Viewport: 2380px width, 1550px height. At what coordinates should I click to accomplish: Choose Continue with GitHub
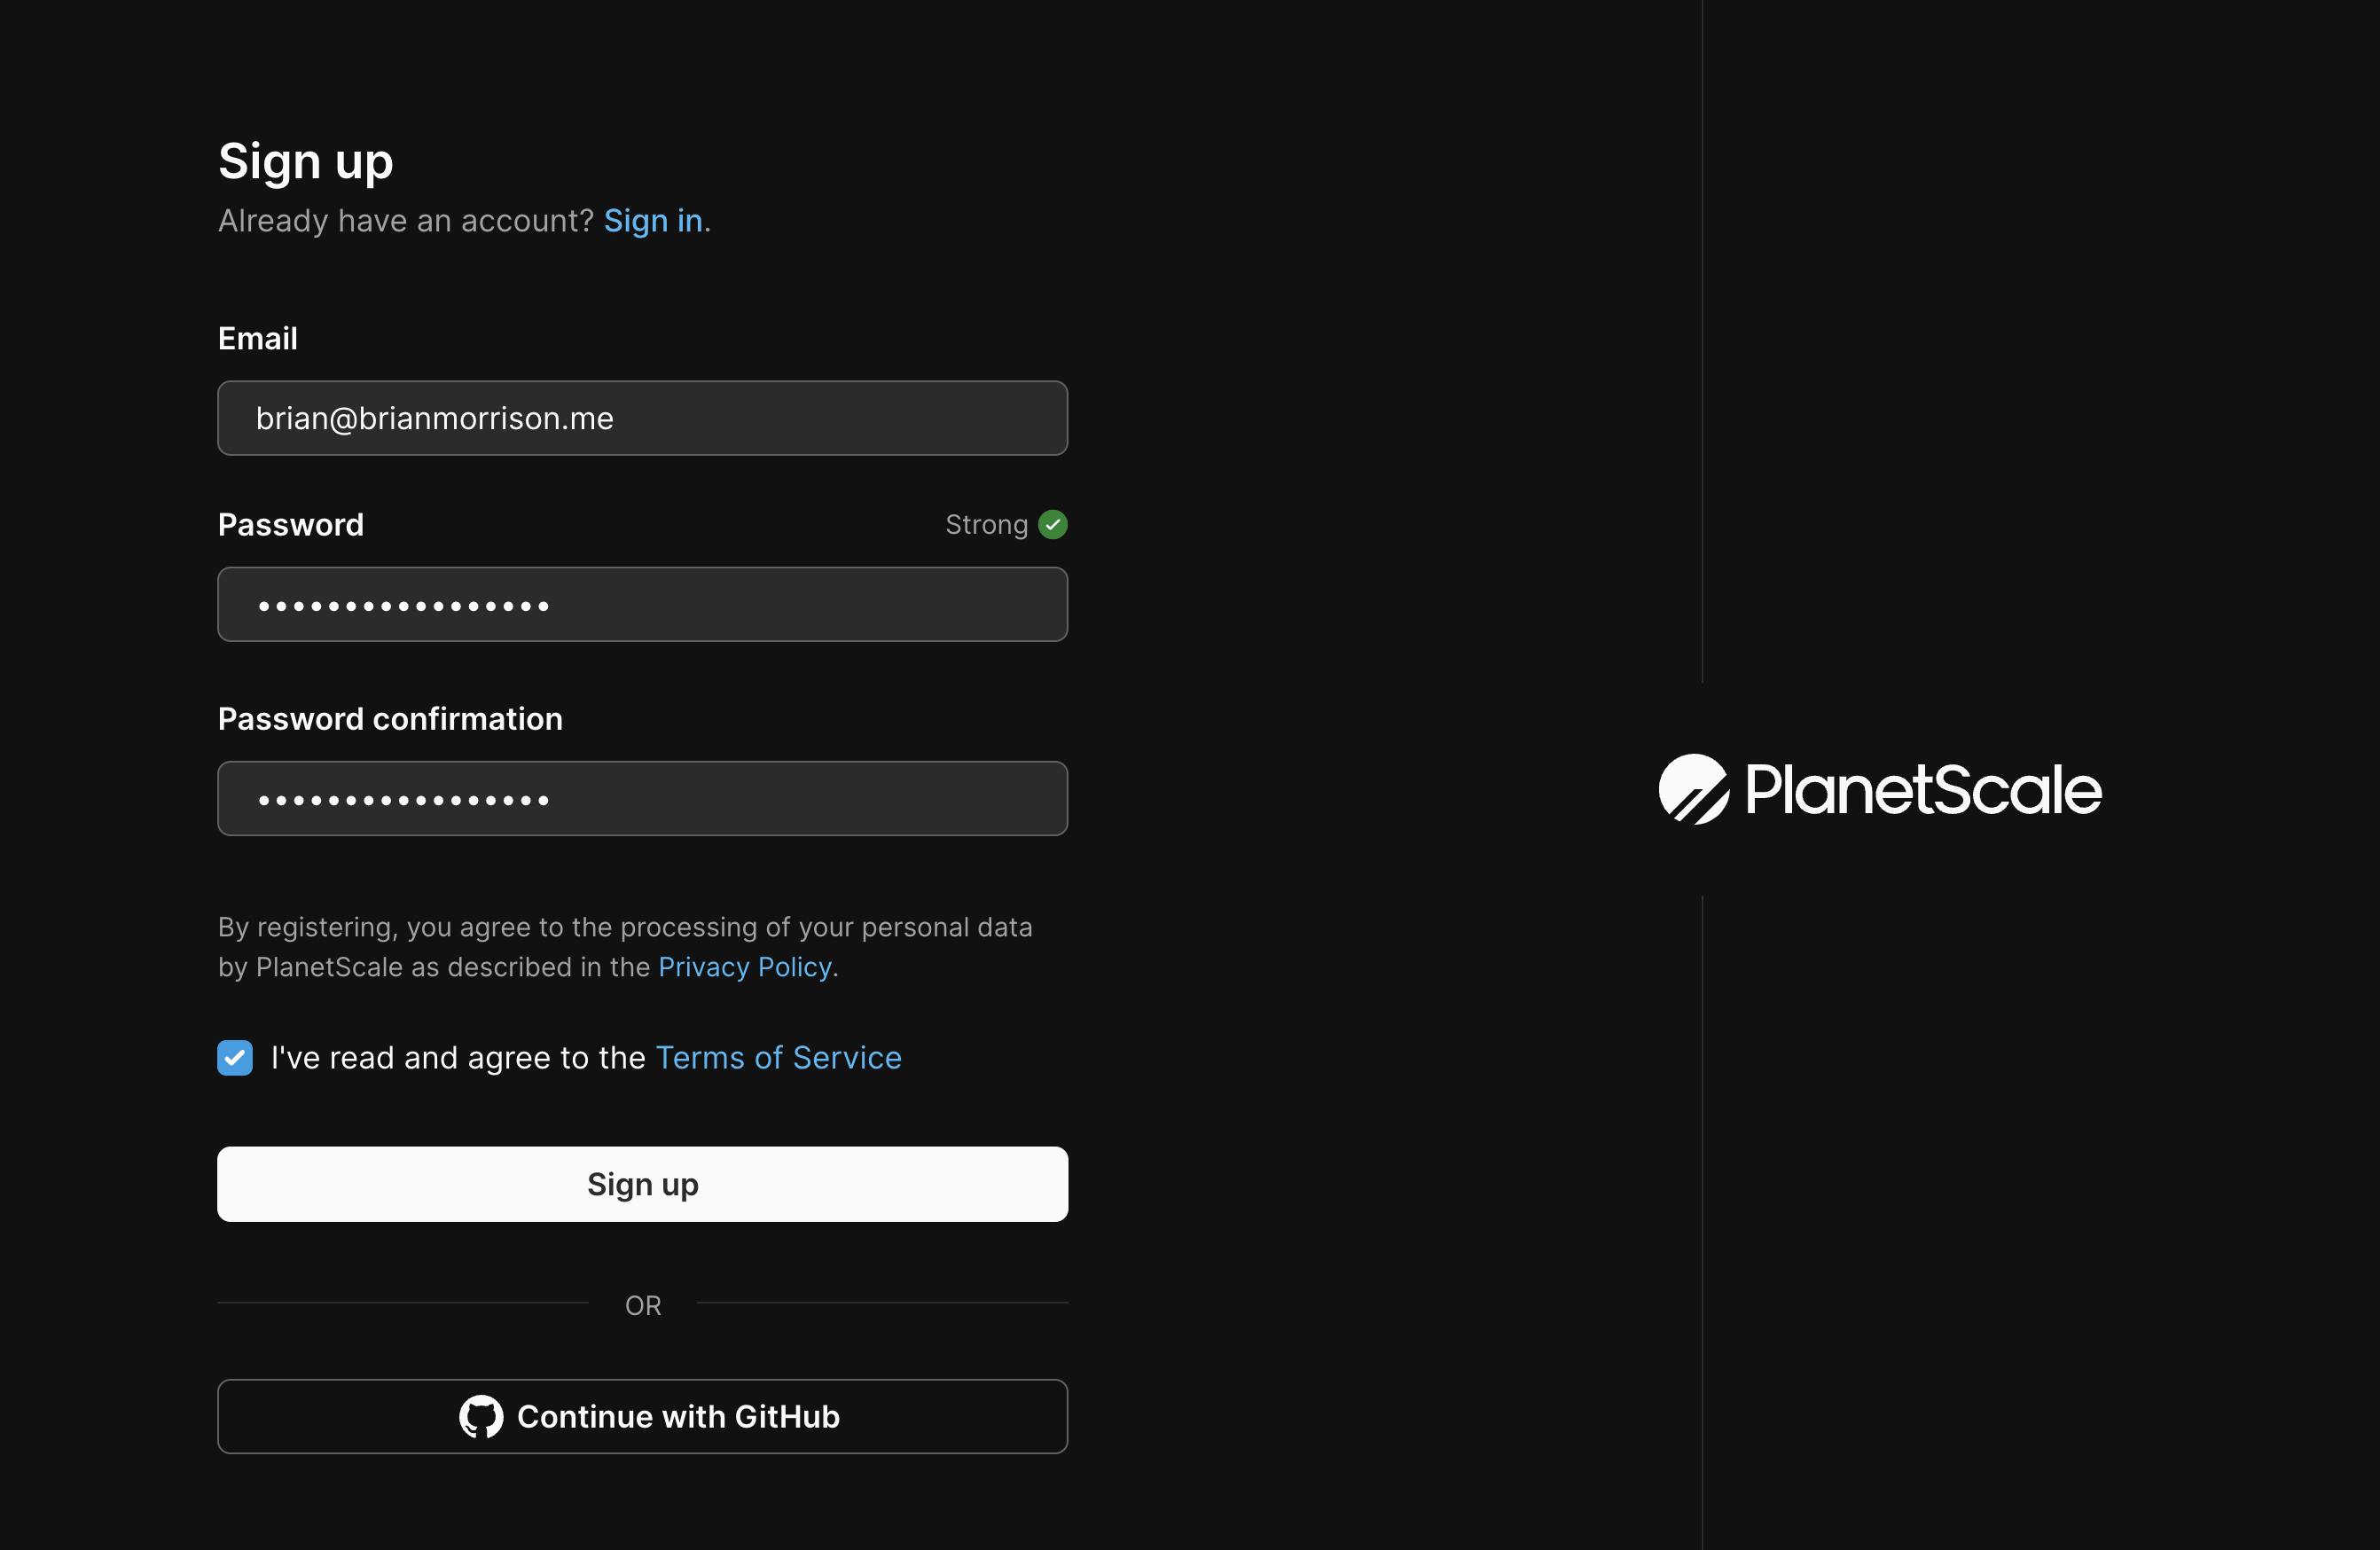(642, 1416)
